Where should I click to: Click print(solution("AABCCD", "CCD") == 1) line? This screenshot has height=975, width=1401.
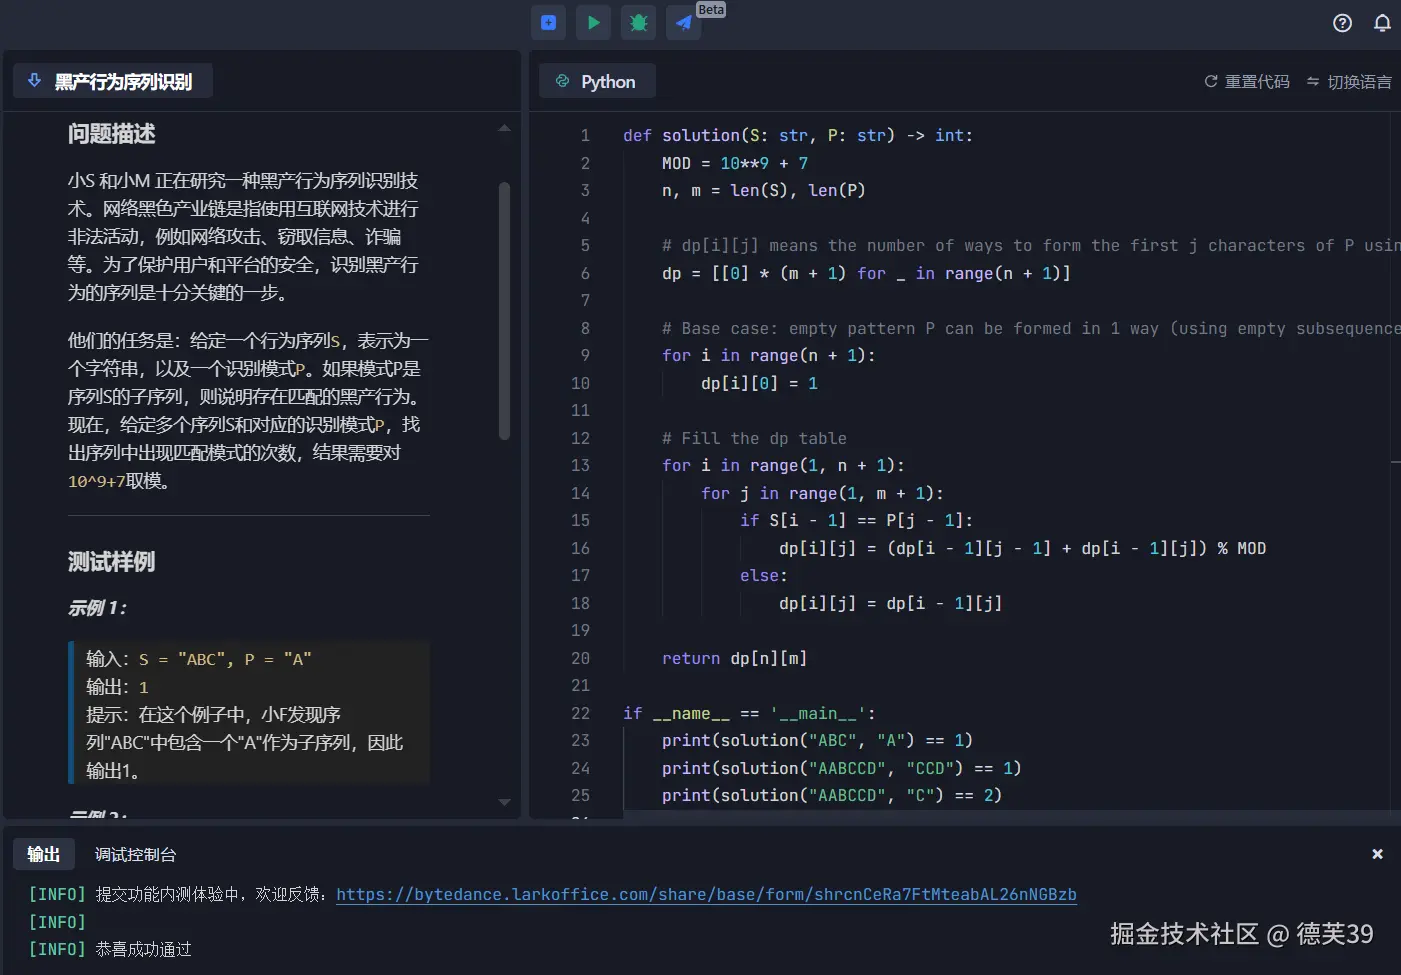coord(841,768)
